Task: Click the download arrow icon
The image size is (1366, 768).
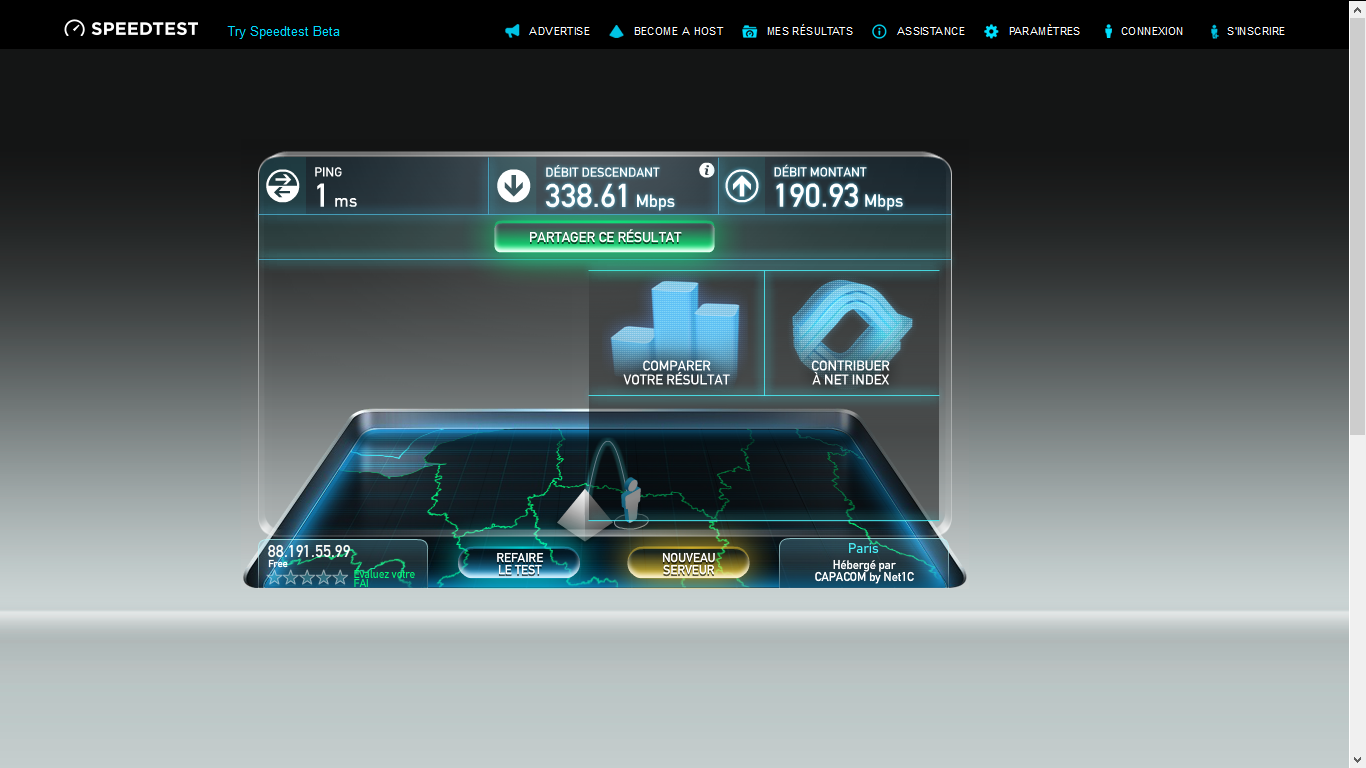Action: coord(514,186)
